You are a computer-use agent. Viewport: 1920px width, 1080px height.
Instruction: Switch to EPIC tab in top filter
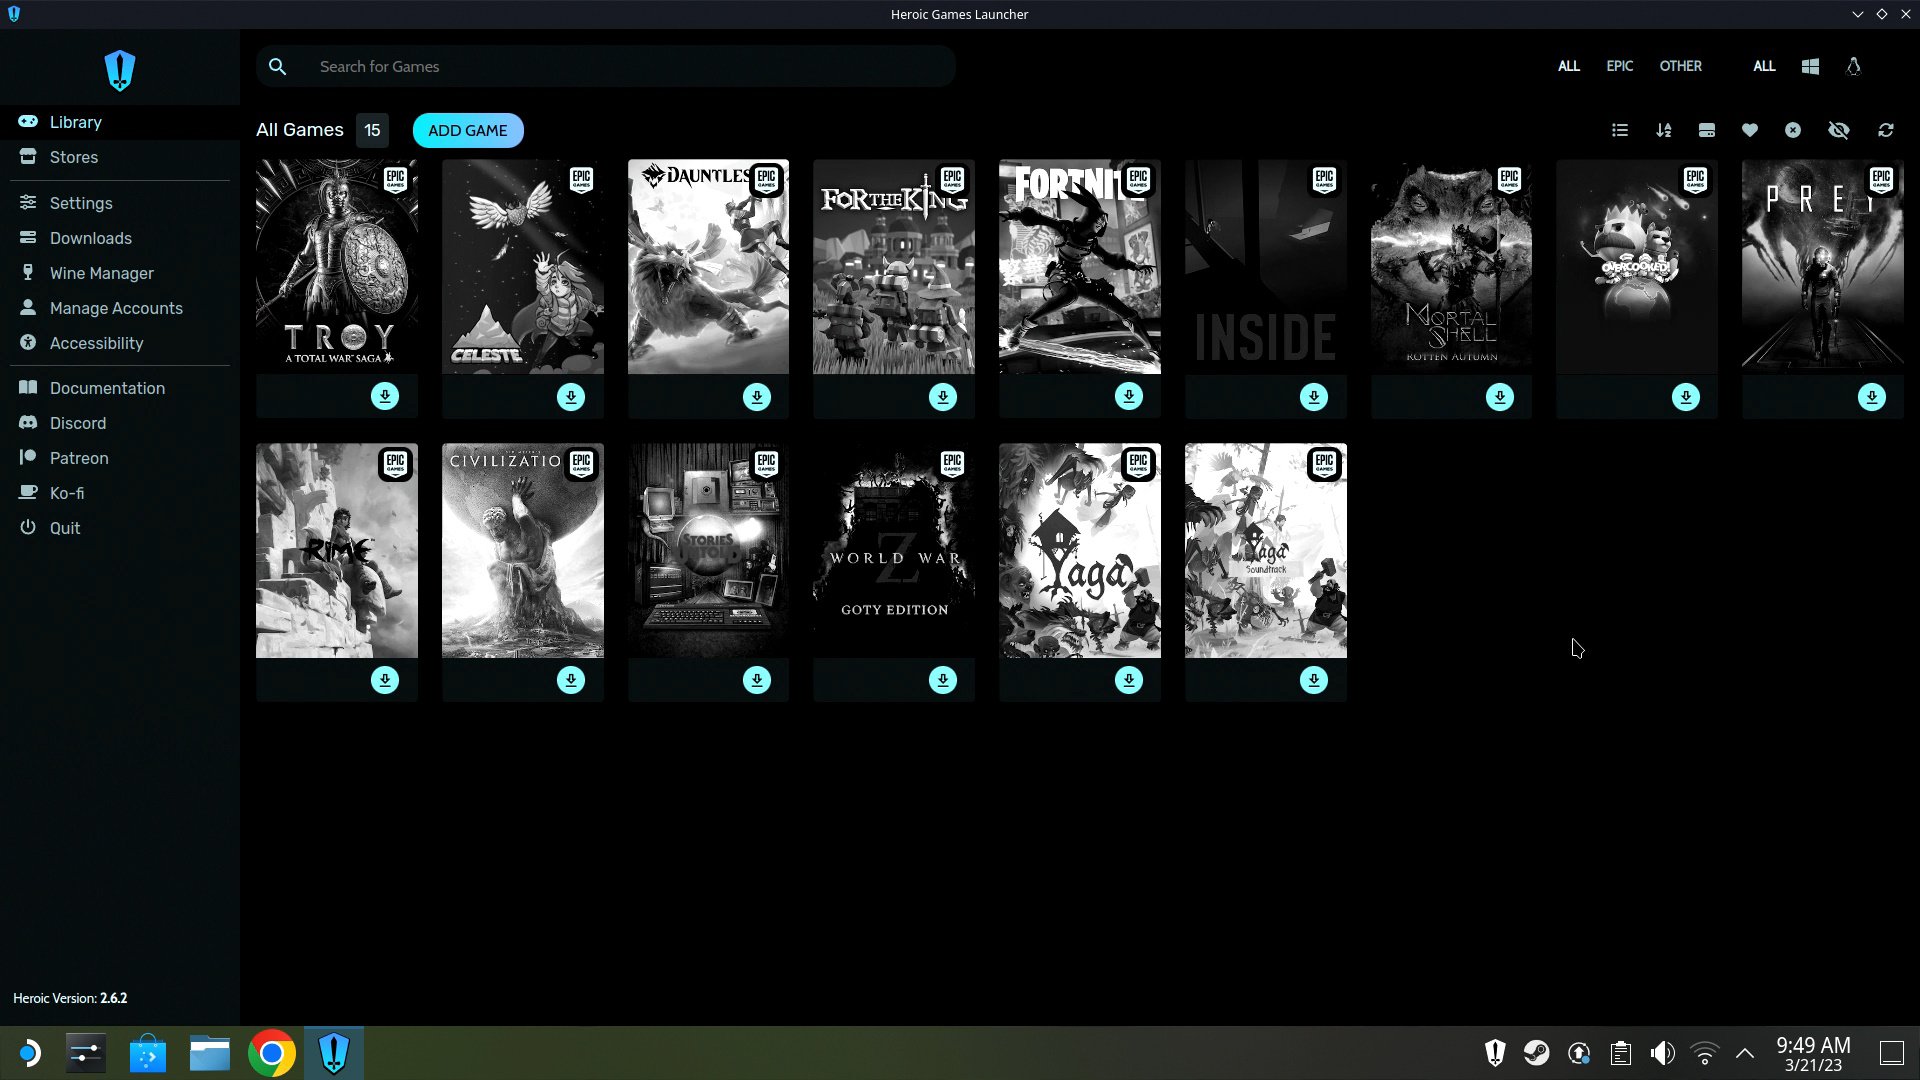coord(1621,66)
